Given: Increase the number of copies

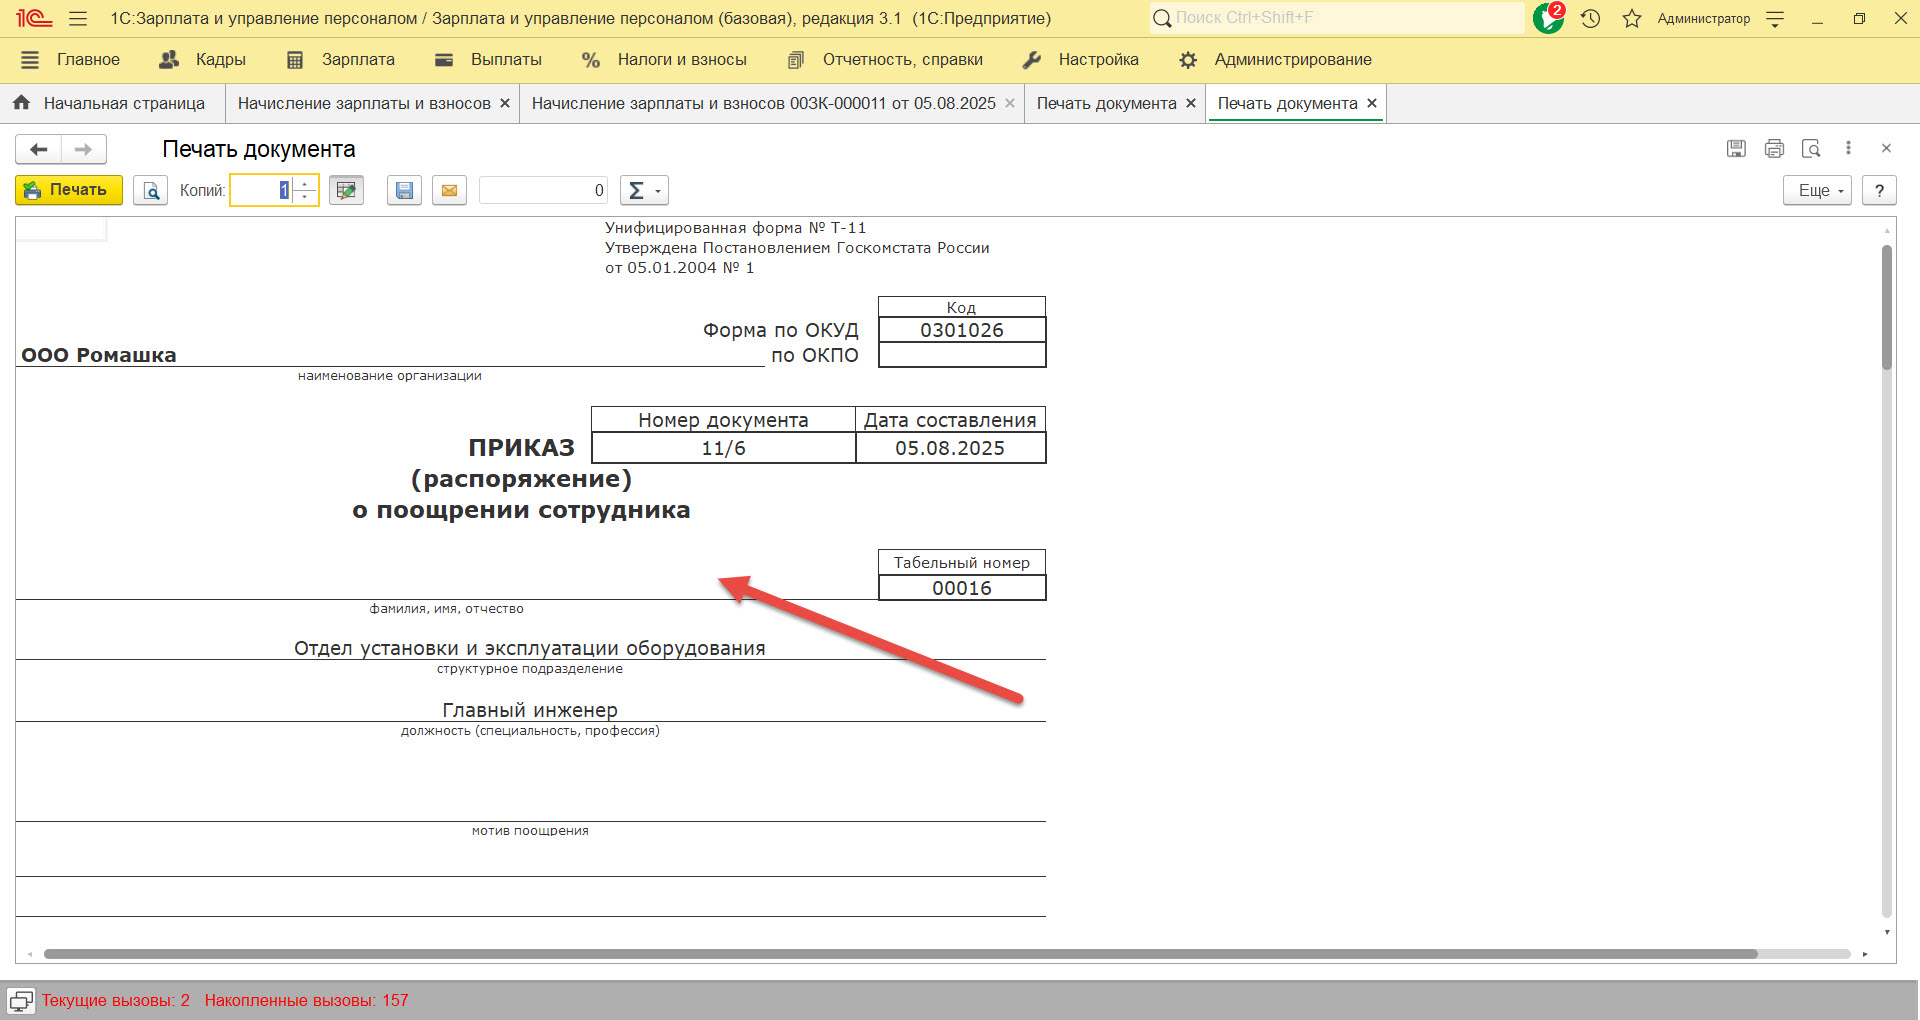Looking at the screenshot, I should tap(306, 183).
